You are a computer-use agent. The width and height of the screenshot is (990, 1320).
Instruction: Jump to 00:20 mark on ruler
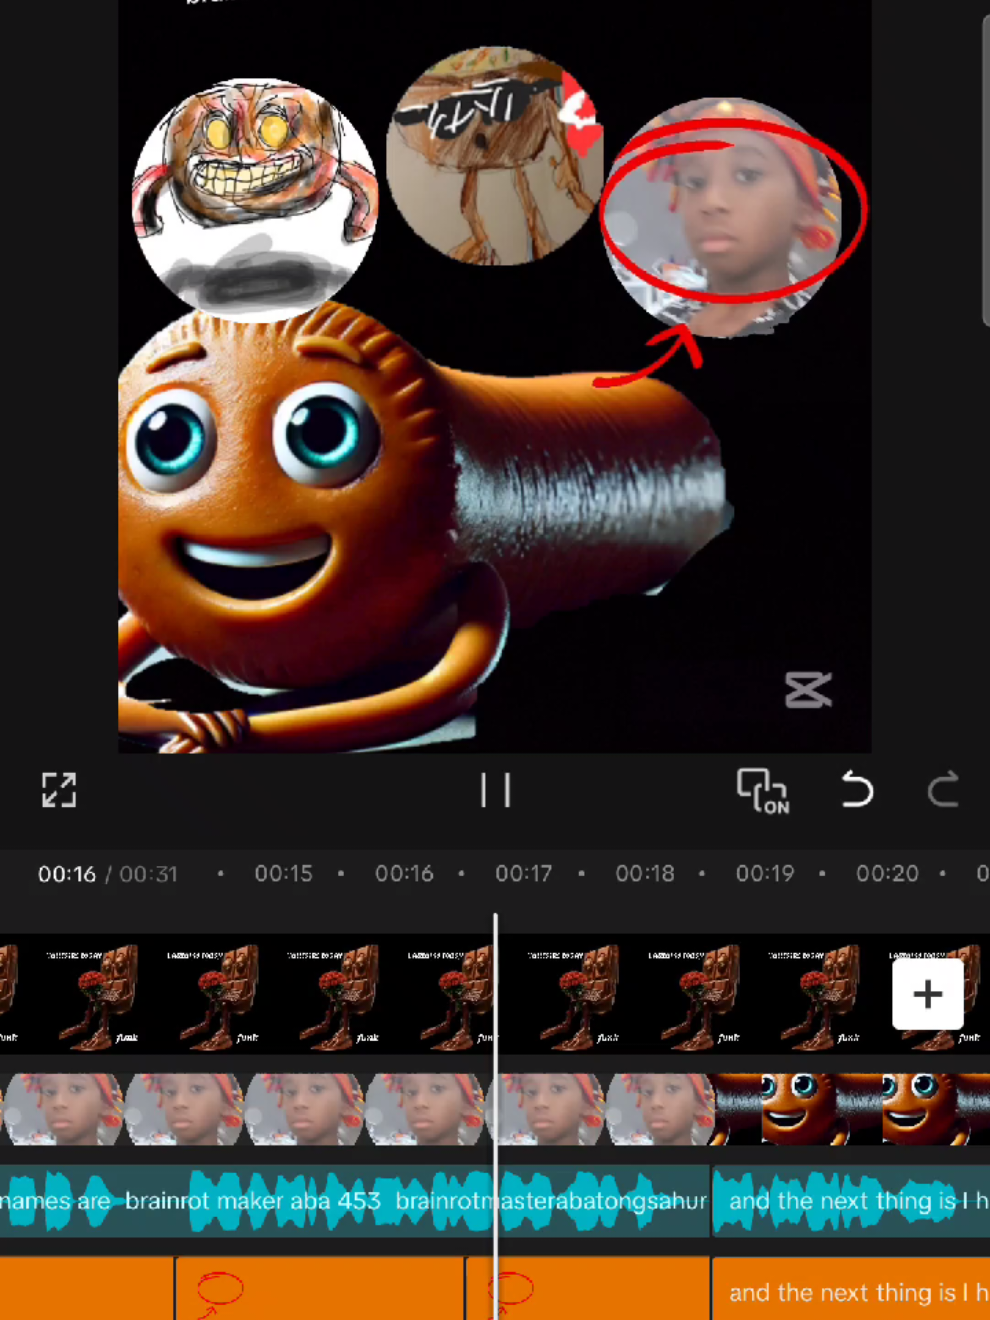[887, 873]
